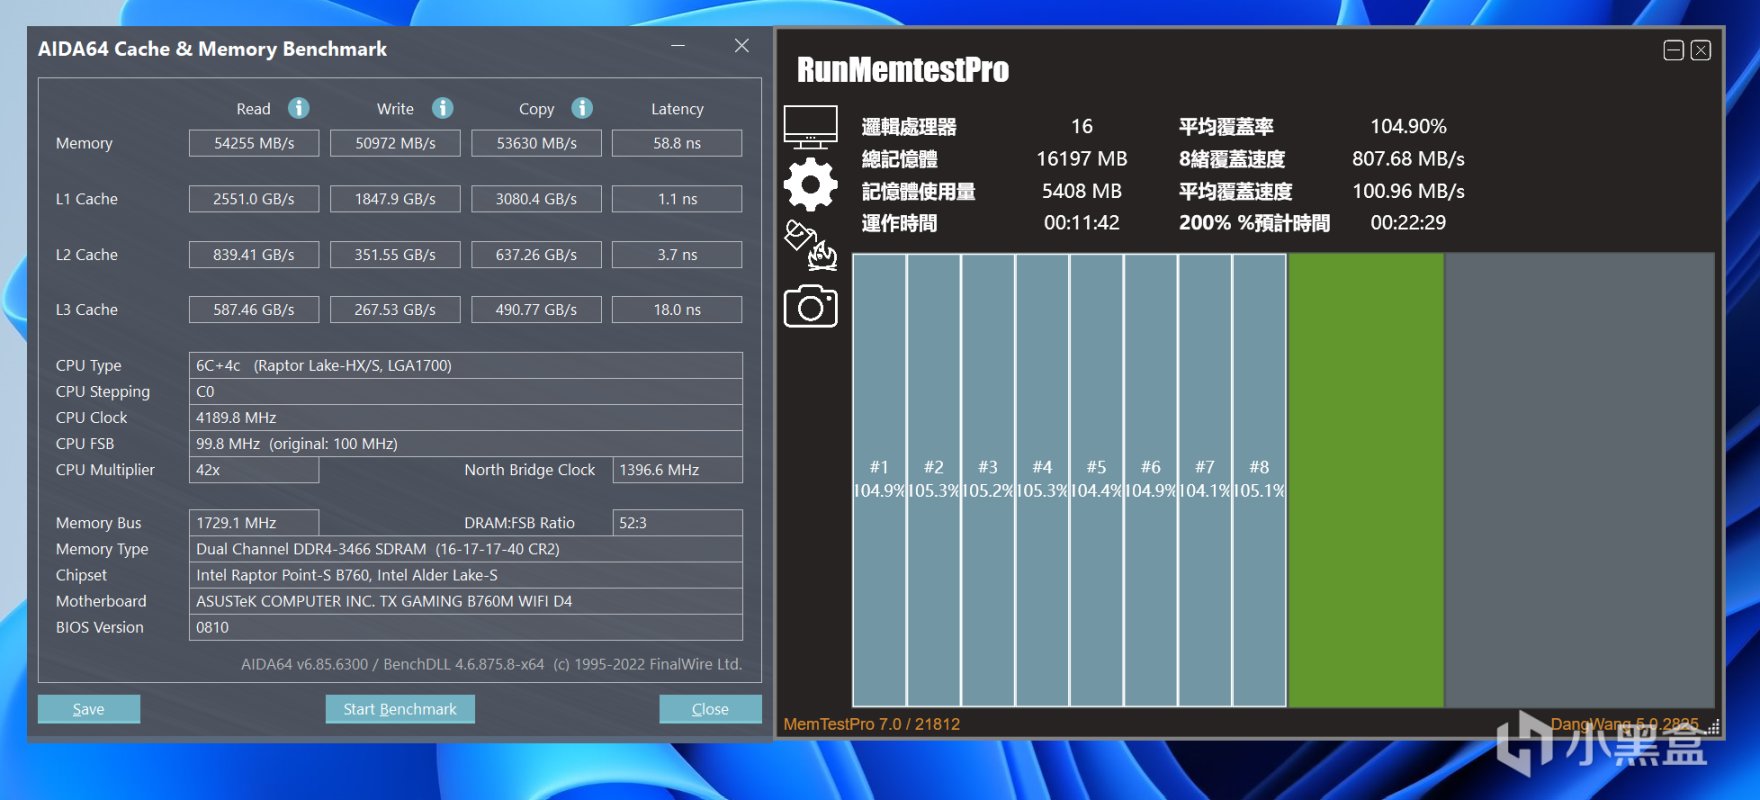
Task: Click memtest thread bar #6
Action: pos(1151,480)
